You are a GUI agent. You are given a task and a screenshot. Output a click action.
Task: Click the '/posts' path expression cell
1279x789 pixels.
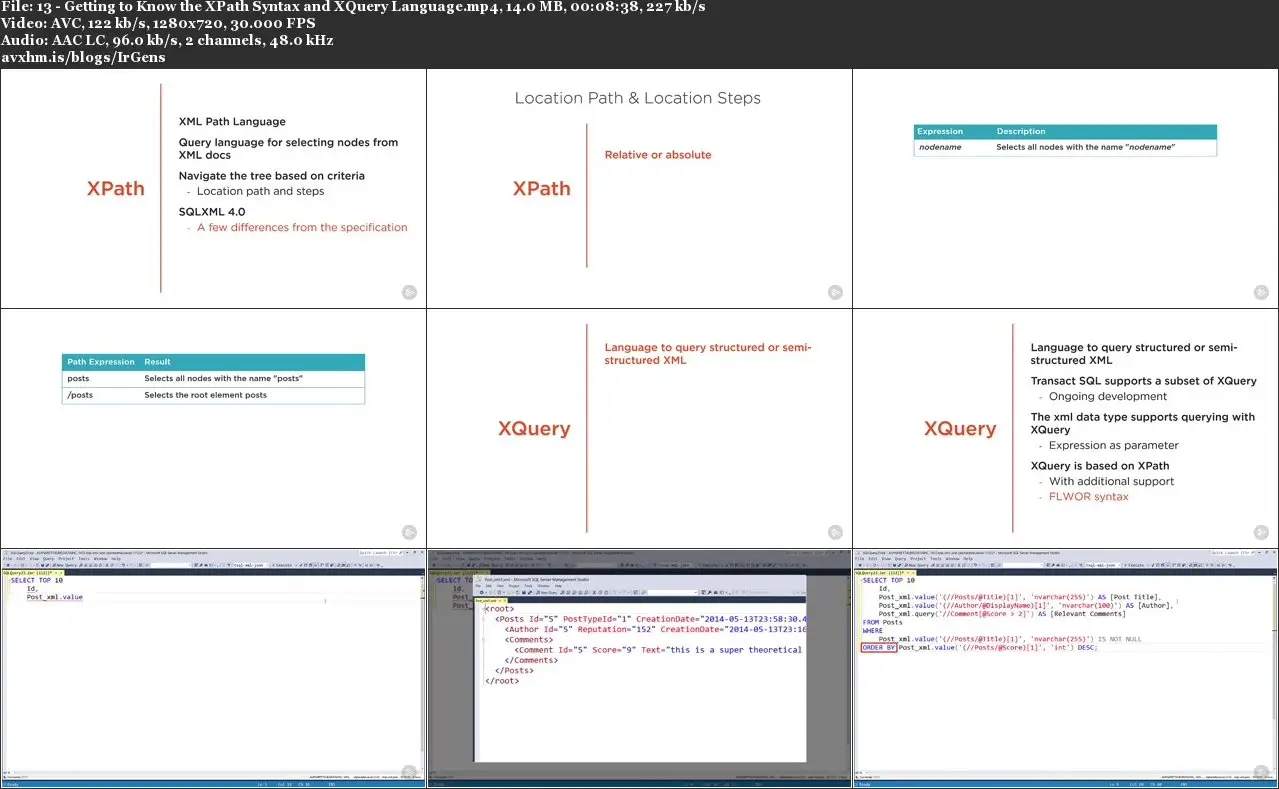click(x=79, y=395)
